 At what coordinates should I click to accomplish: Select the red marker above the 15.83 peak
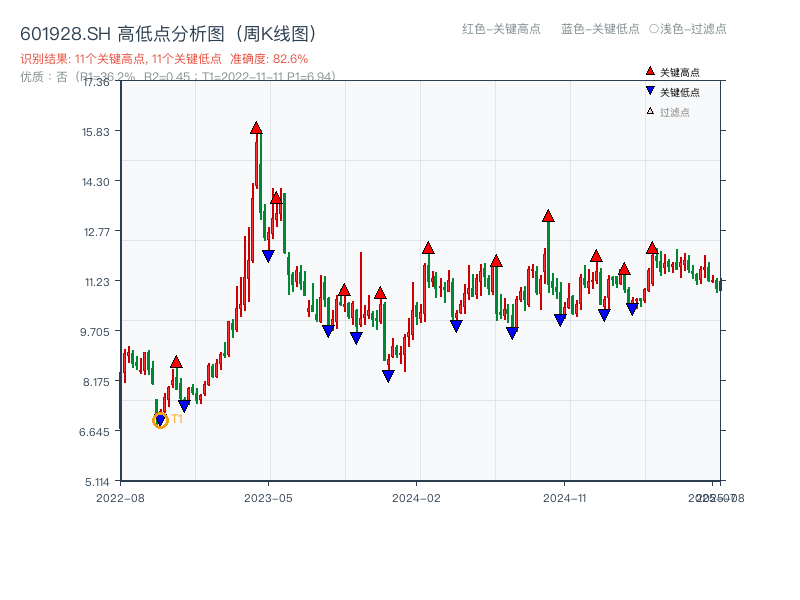click(x=257, y=127)
